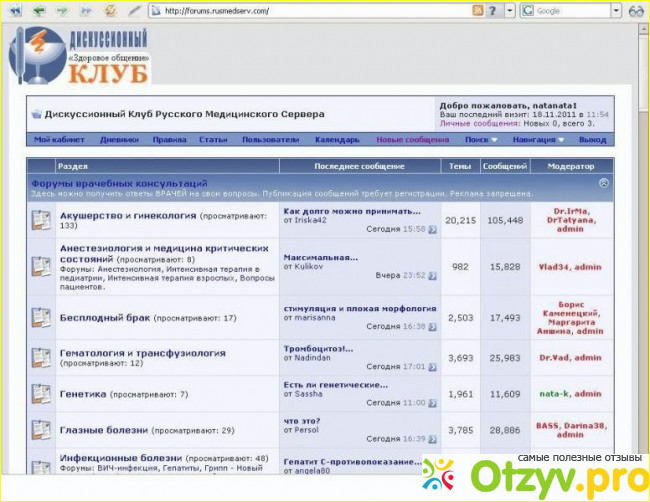
Task: Open Новые сообщения in the navbar
Action: coord(412,140)
